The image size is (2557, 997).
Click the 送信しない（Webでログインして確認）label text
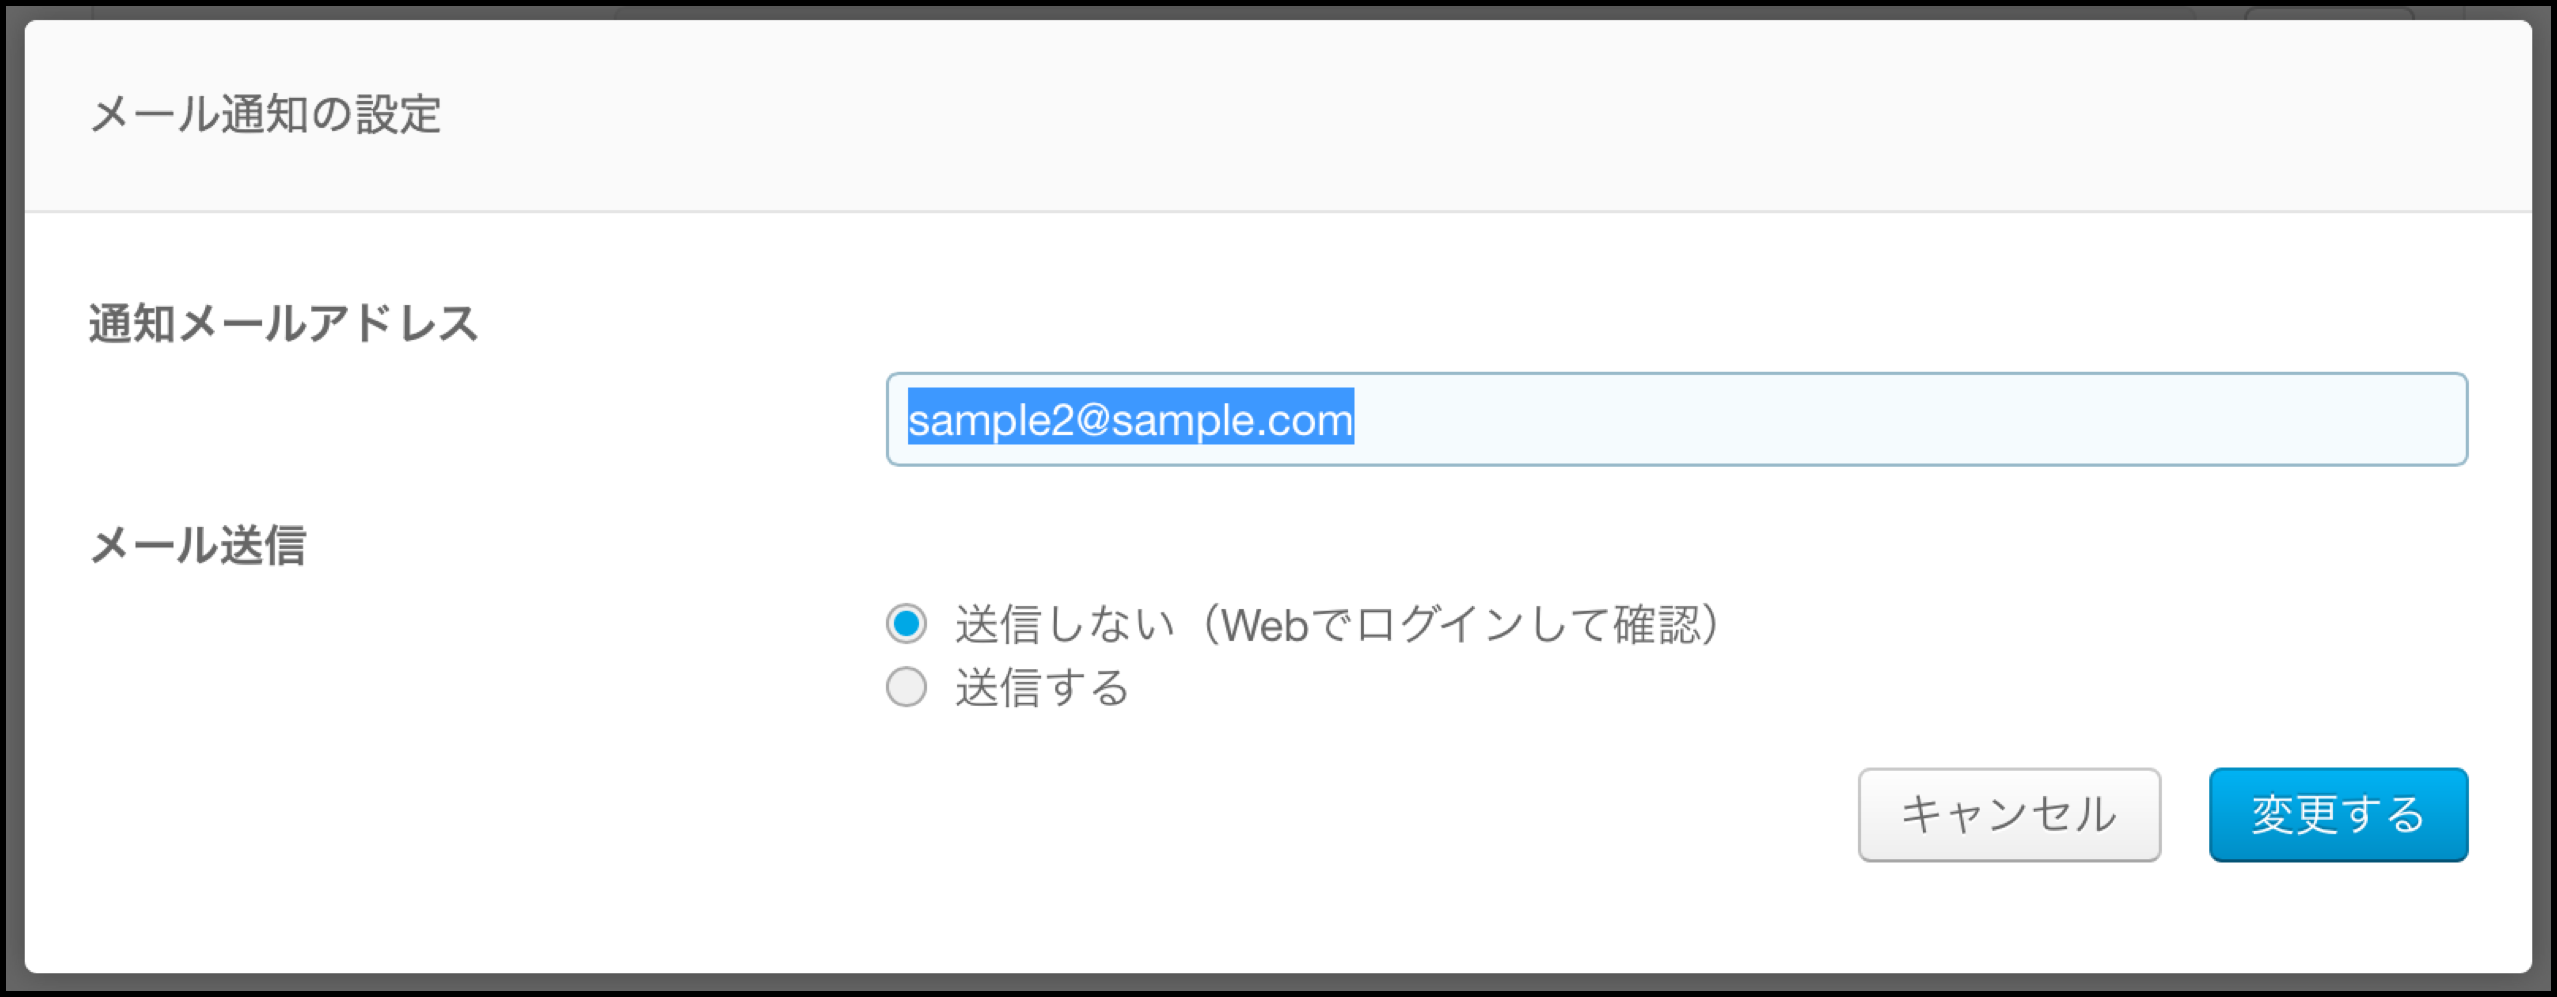[1337, 624]
